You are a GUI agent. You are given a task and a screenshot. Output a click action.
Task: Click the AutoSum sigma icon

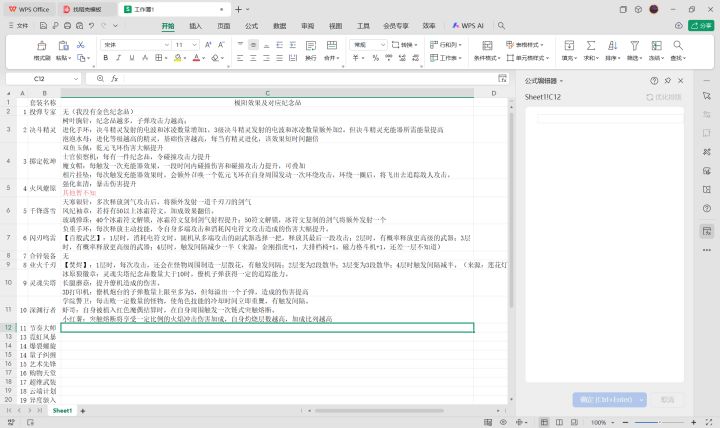pyautogui.click(x=591, y=45)
